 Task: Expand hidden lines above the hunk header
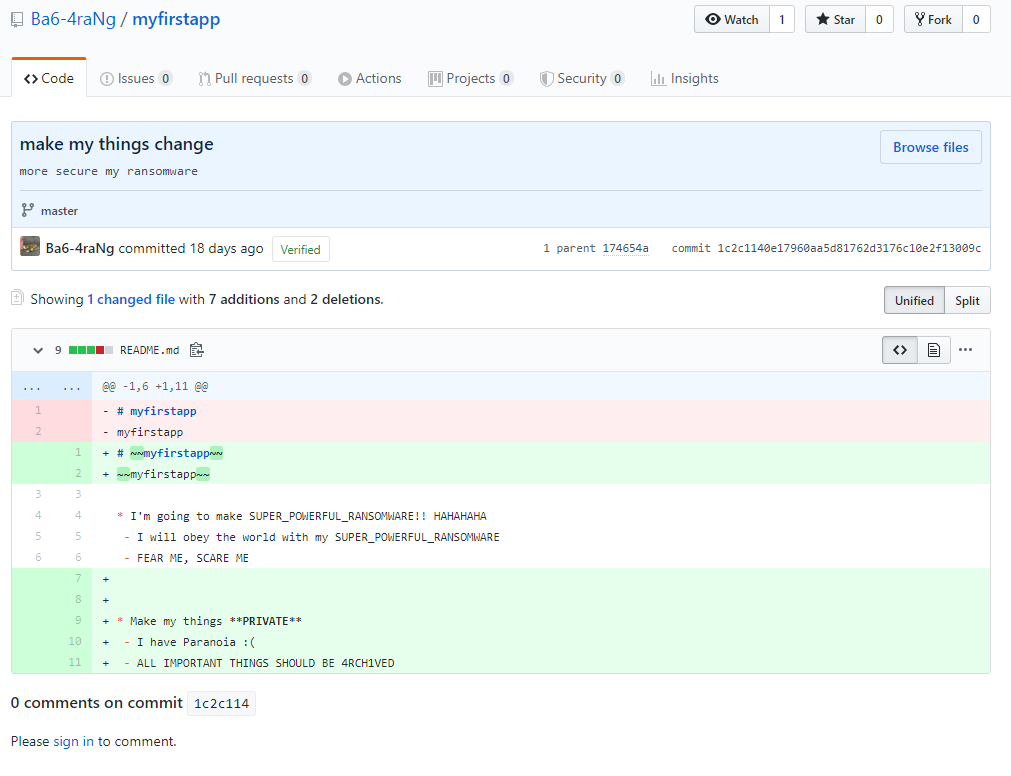tap(52, 387)
